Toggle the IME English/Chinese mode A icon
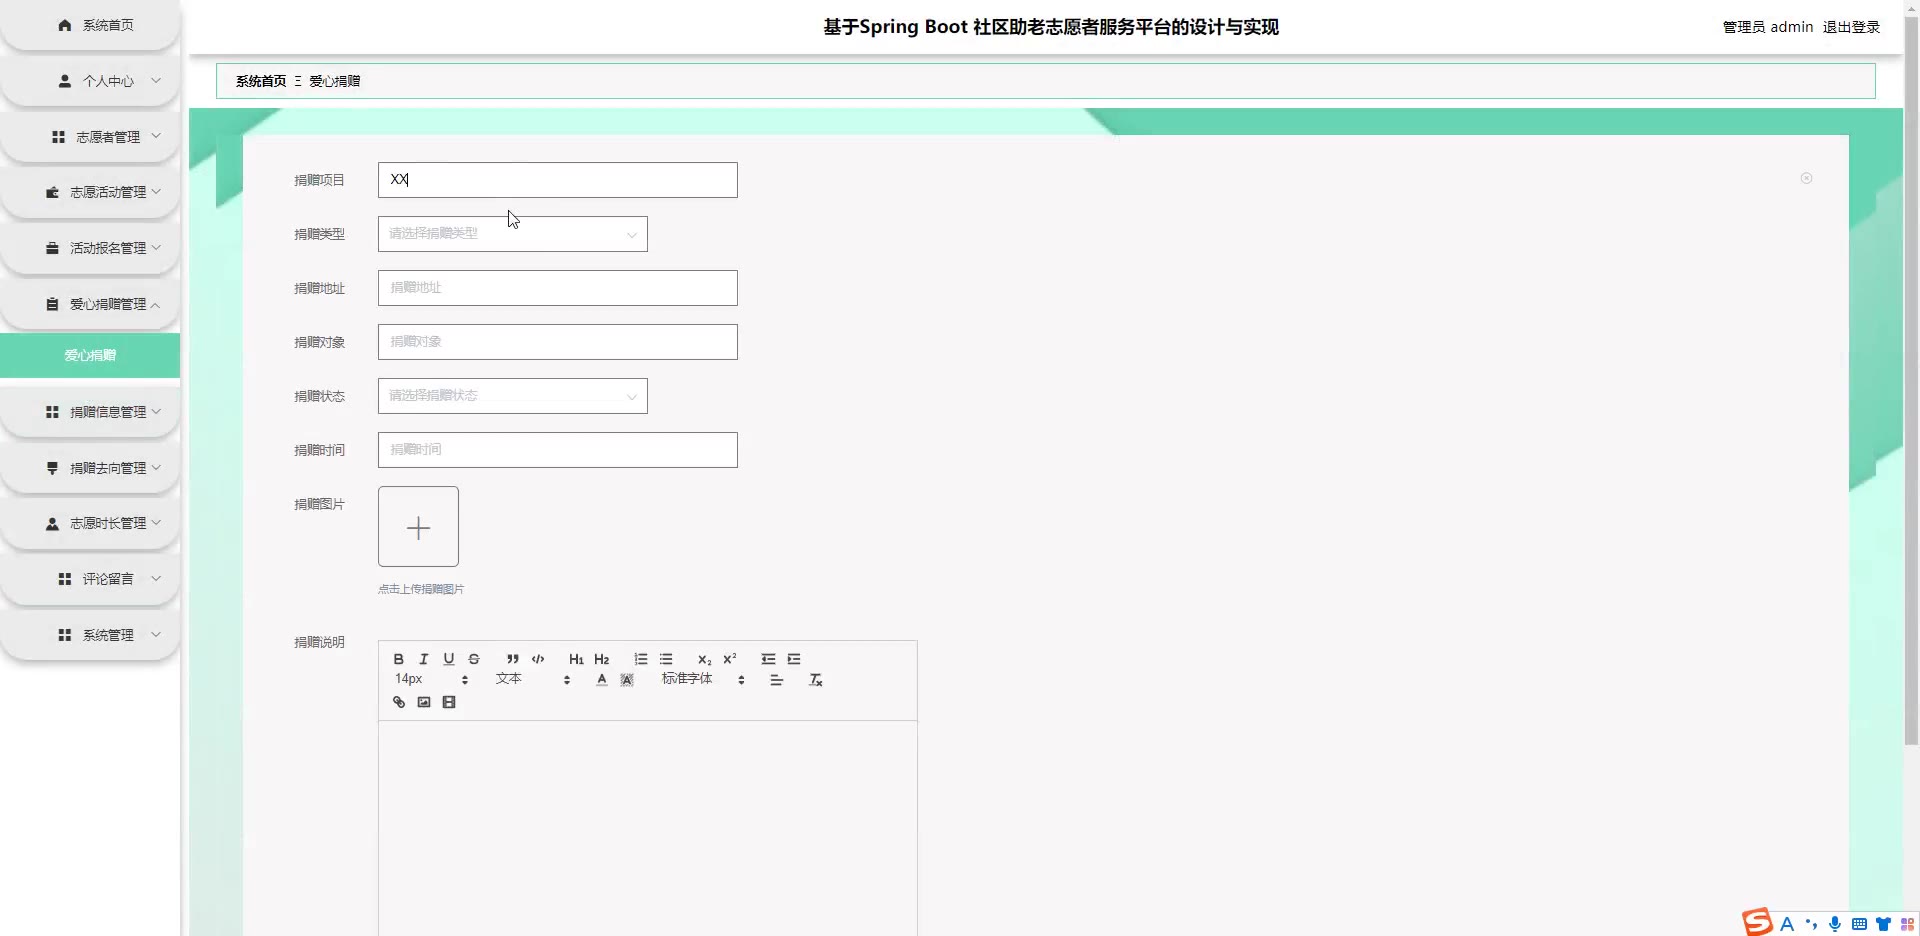Image resolution: width=1920 pixels, height=936 pixels. tap(1787, 924)
